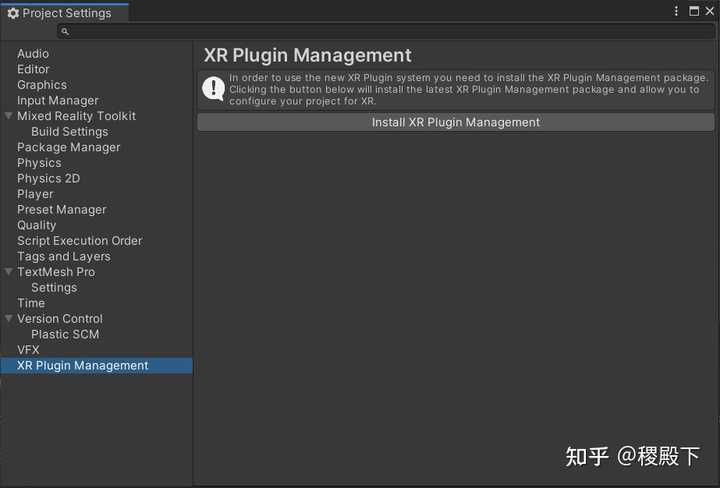Open Physics 2D settings
This screenshot has height=488, width=720.
point(48,179)
